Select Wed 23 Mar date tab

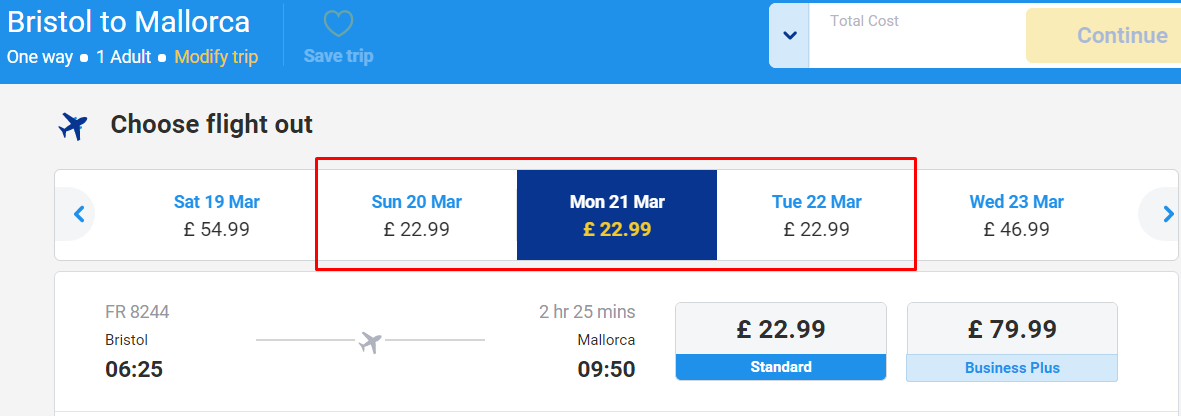click(x=1017, y=215)
